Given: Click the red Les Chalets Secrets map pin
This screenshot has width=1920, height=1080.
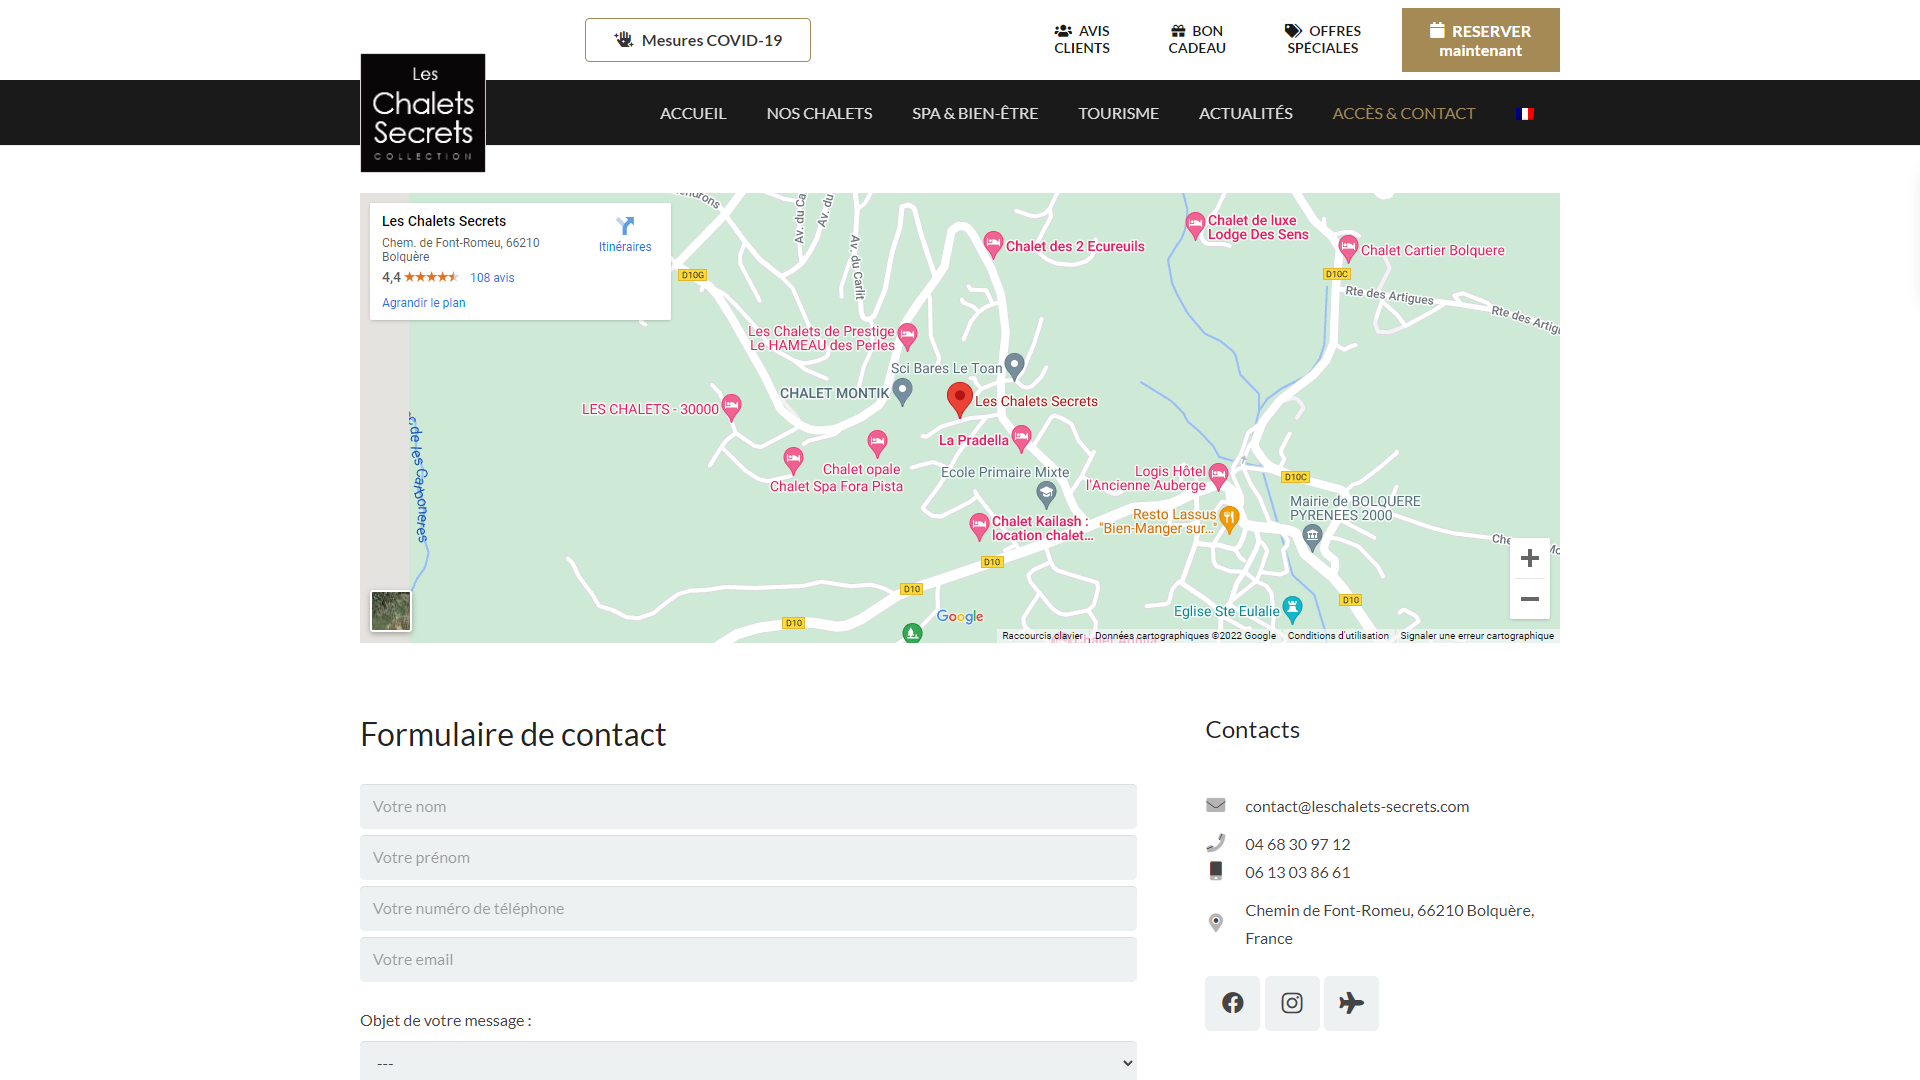Looking at the screenshot, I should click(960, 399).
